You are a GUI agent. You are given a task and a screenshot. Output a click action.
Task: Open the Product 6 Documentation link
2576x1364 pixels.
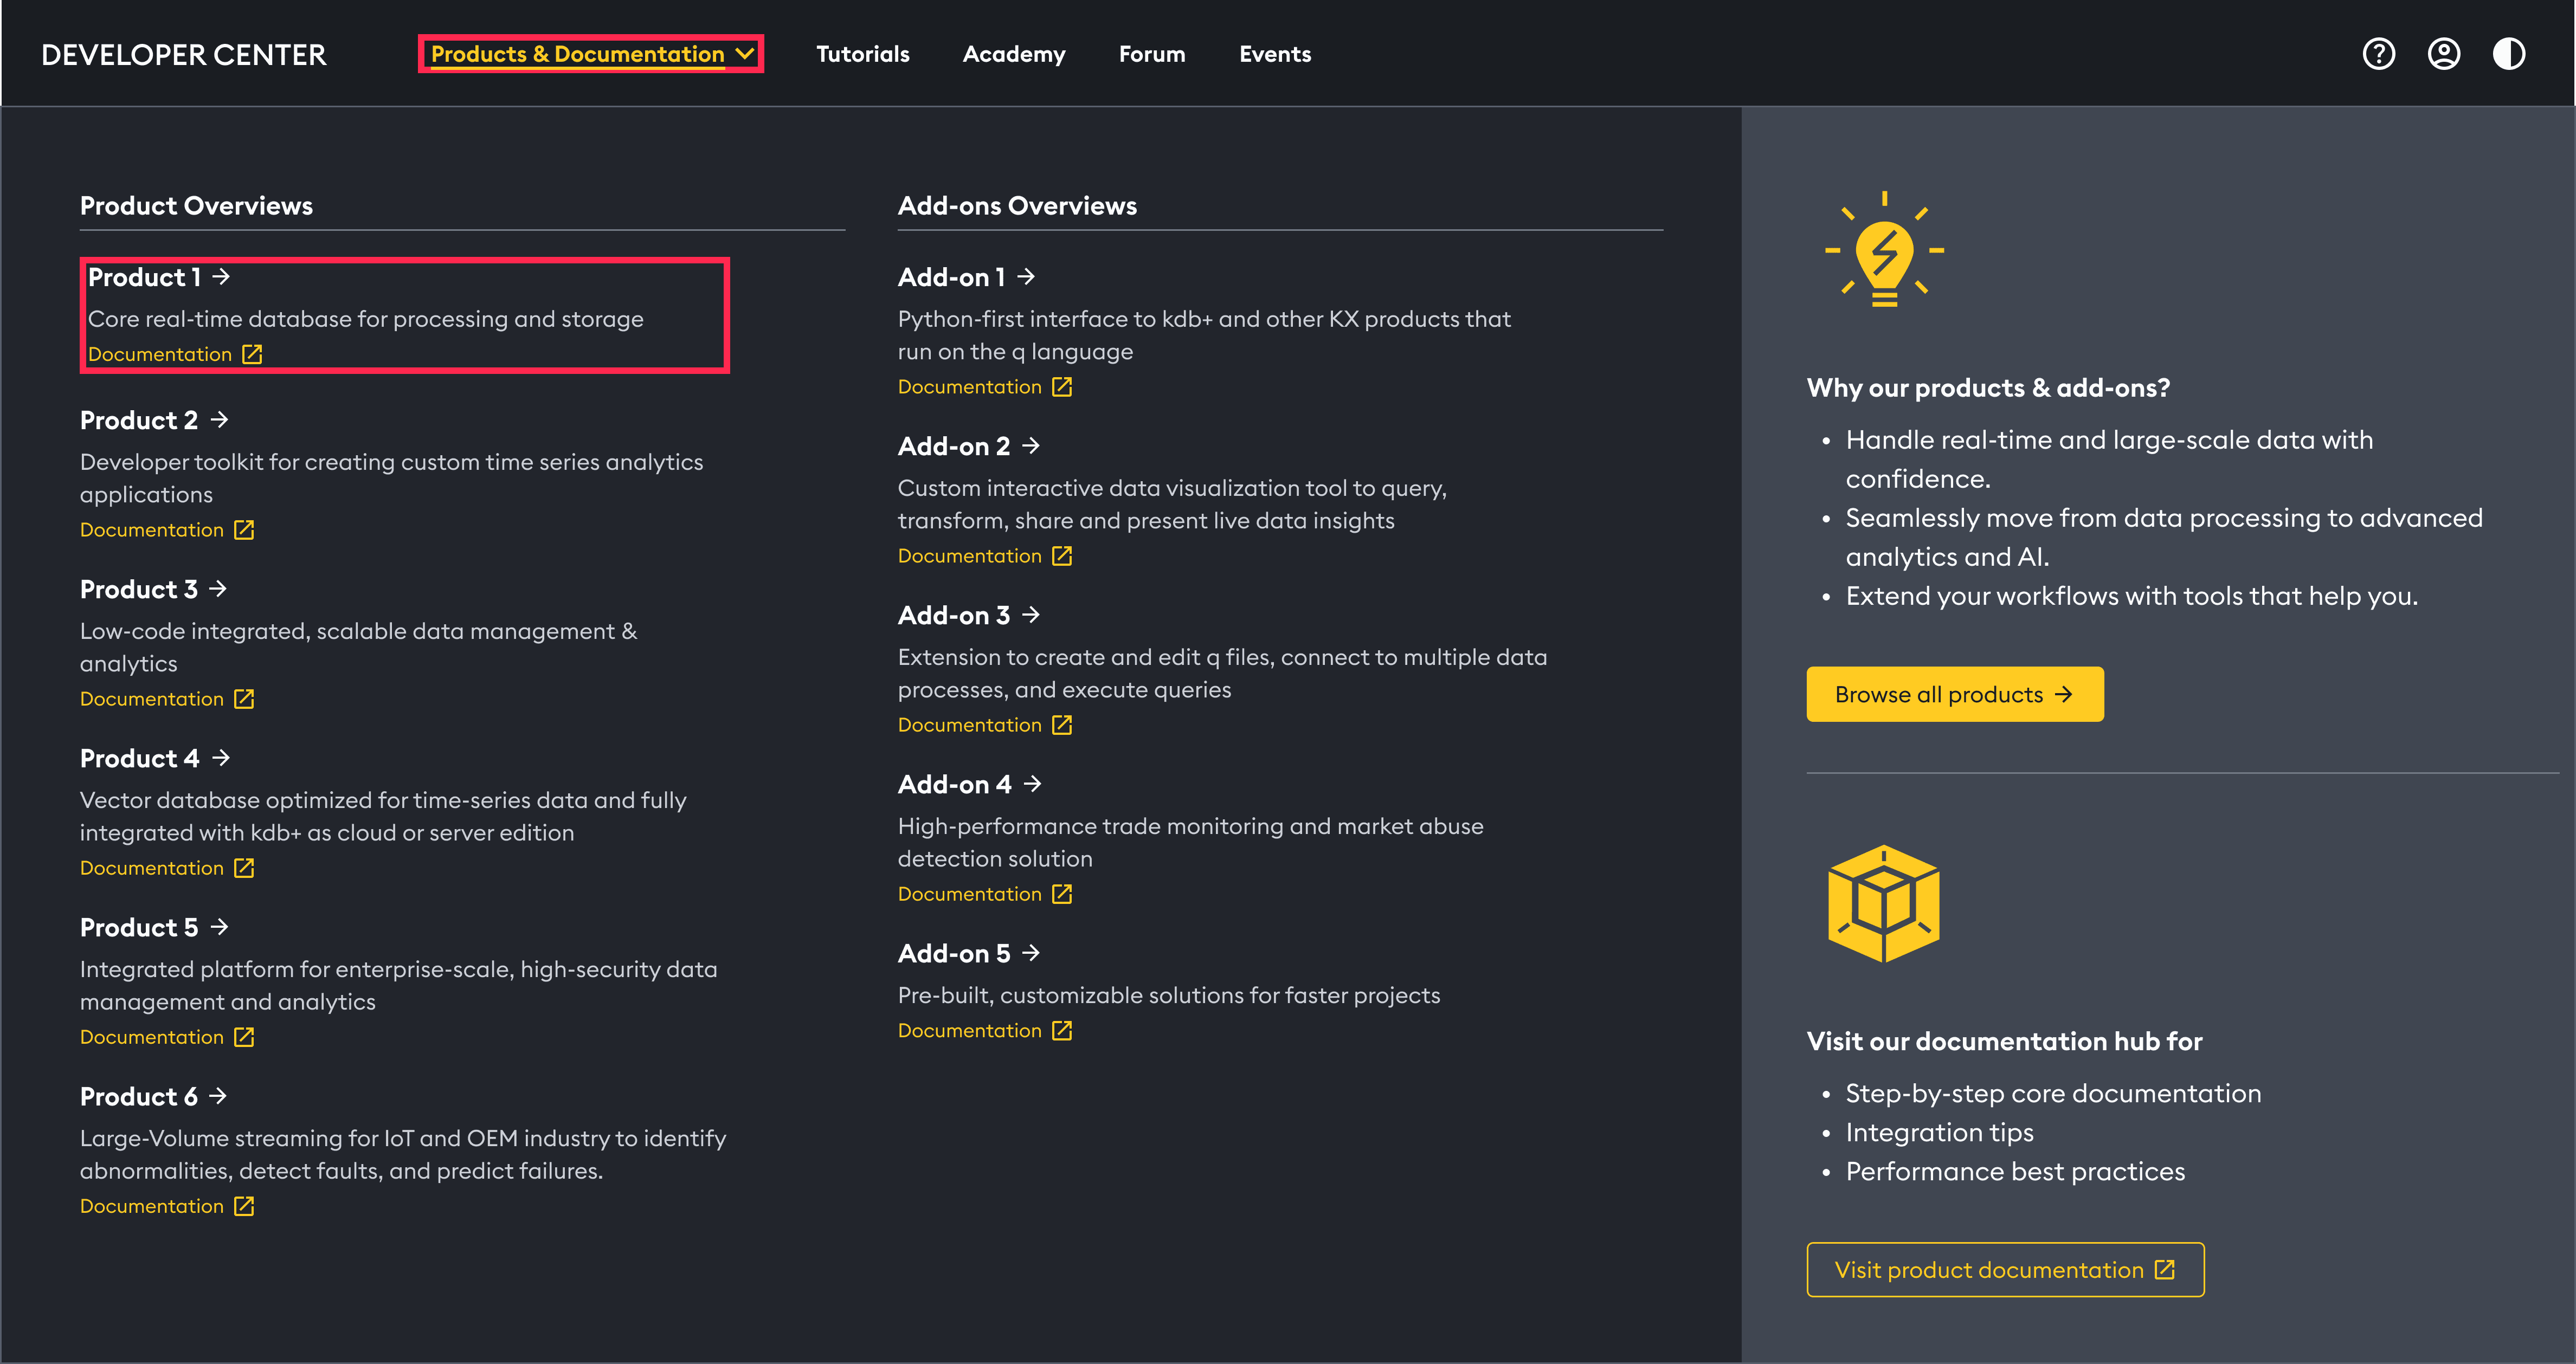pos(152,1206)
